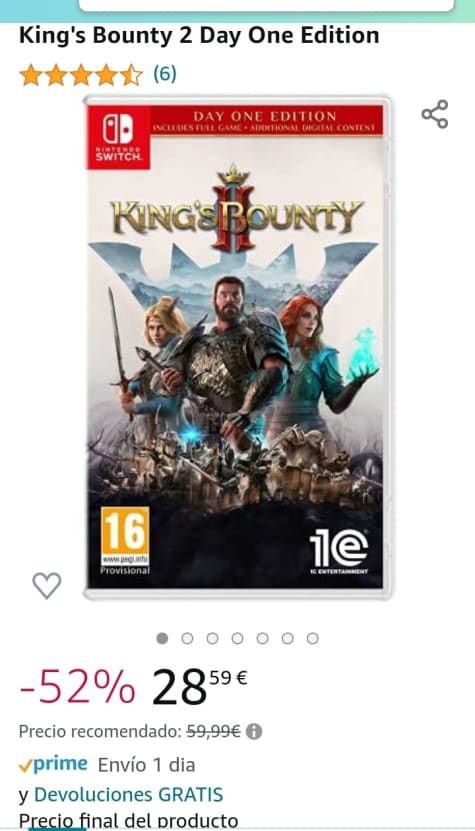475x831 pixels.
Task: Tap the Precio final del producto link
Action: pyautogui.click(x=128, y=820)
